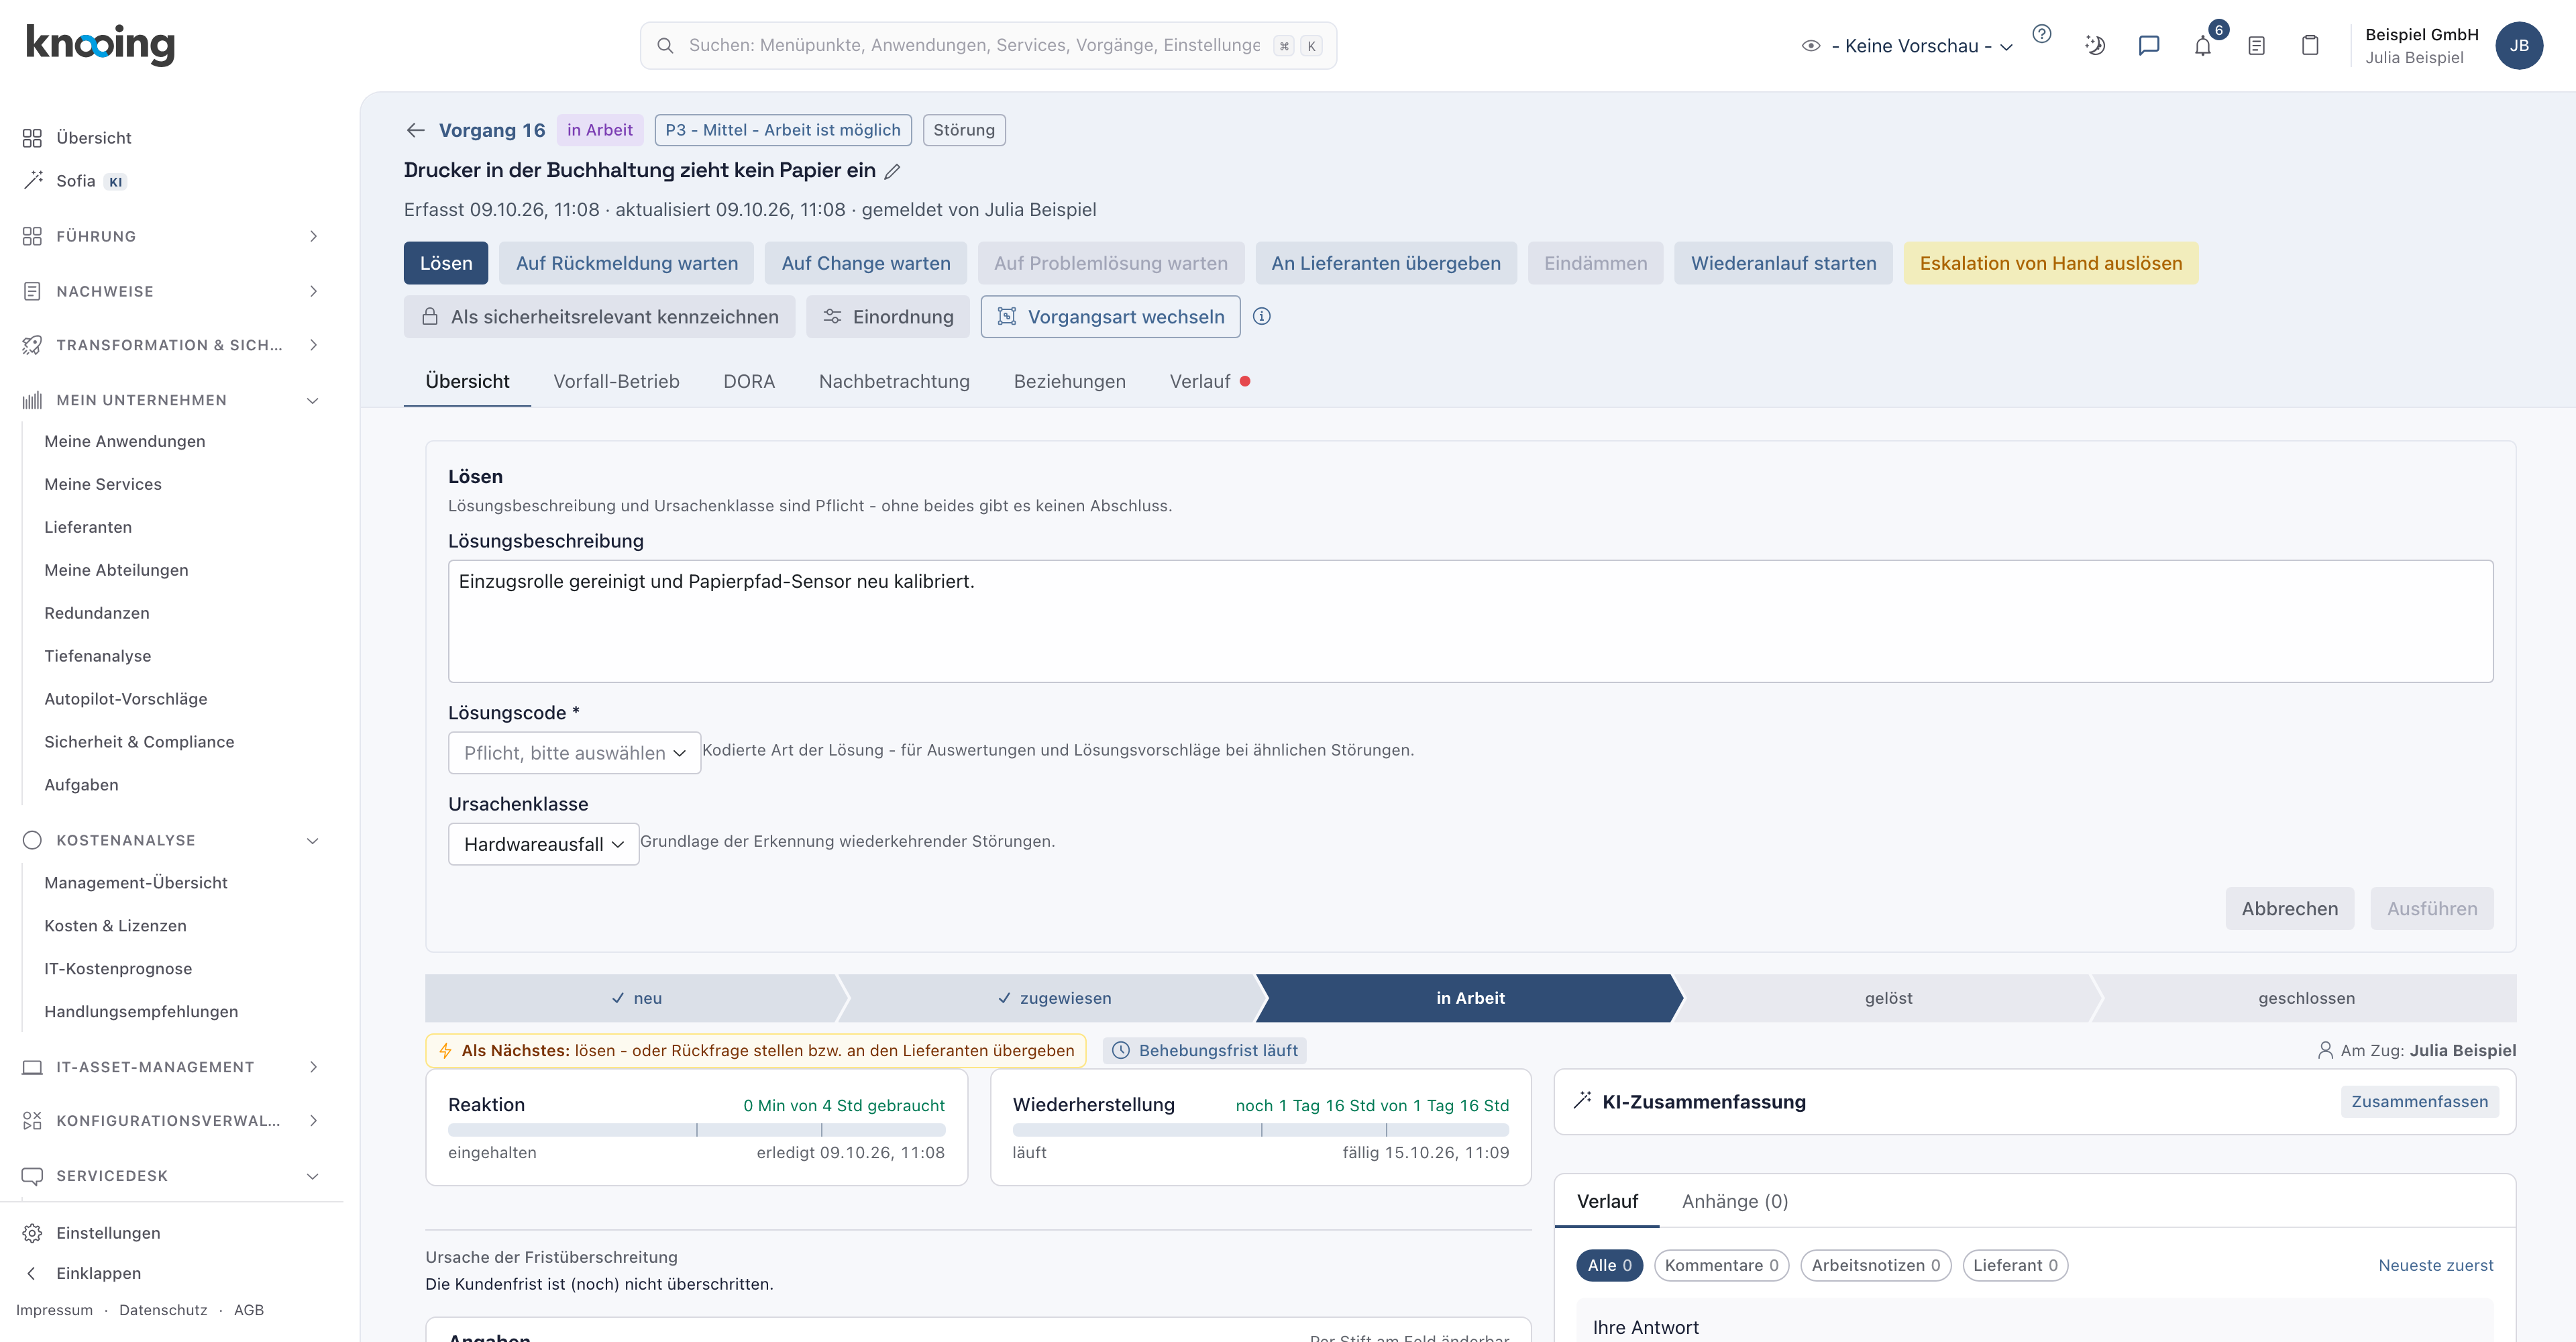This screenshot has height=1342, width=2576.
Task: Open the Keine Vorschau preview dropdown
Action: pos(1908,46)
